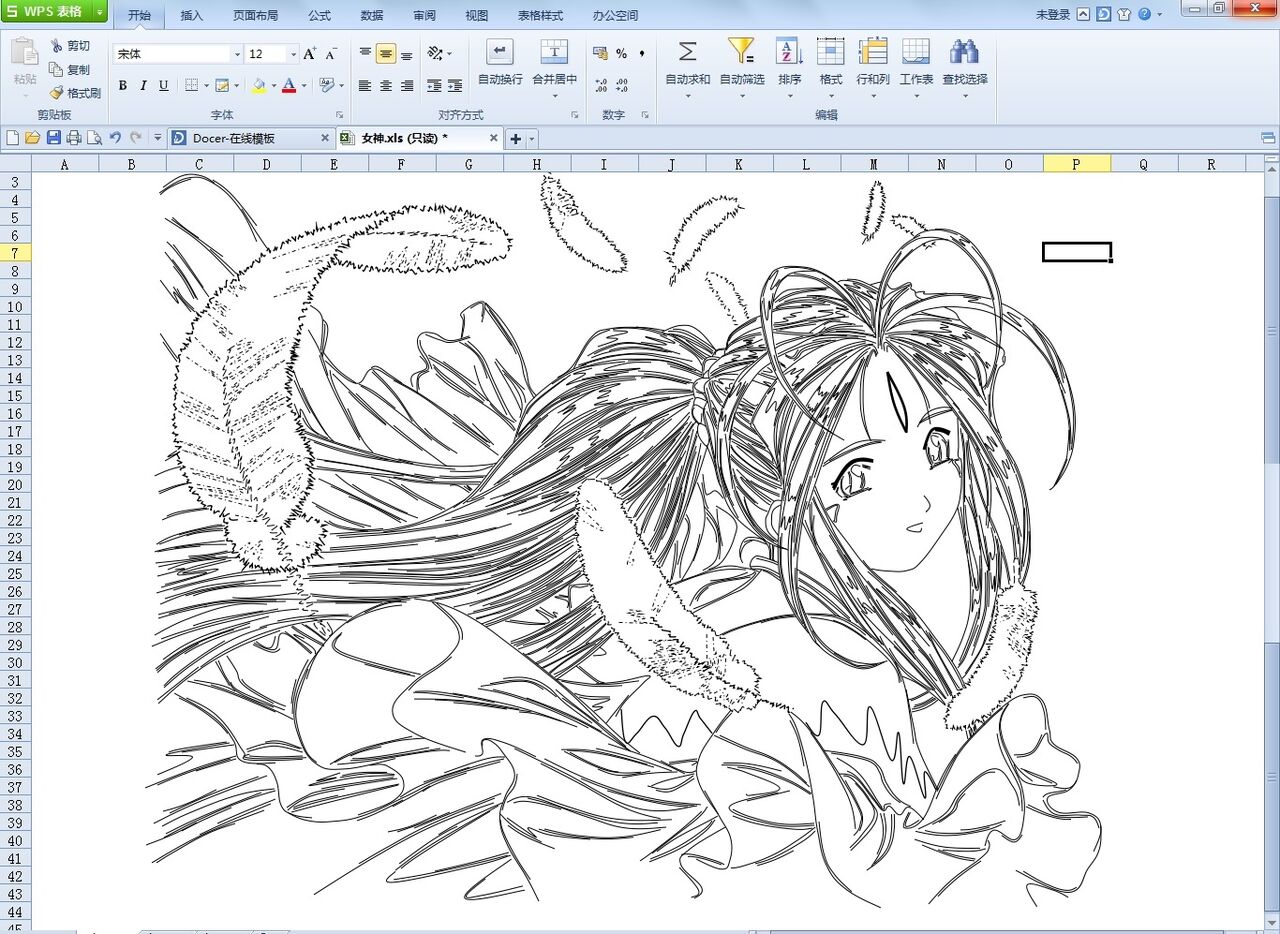Open the 视图 ribbon tab

tap(477, 16)
